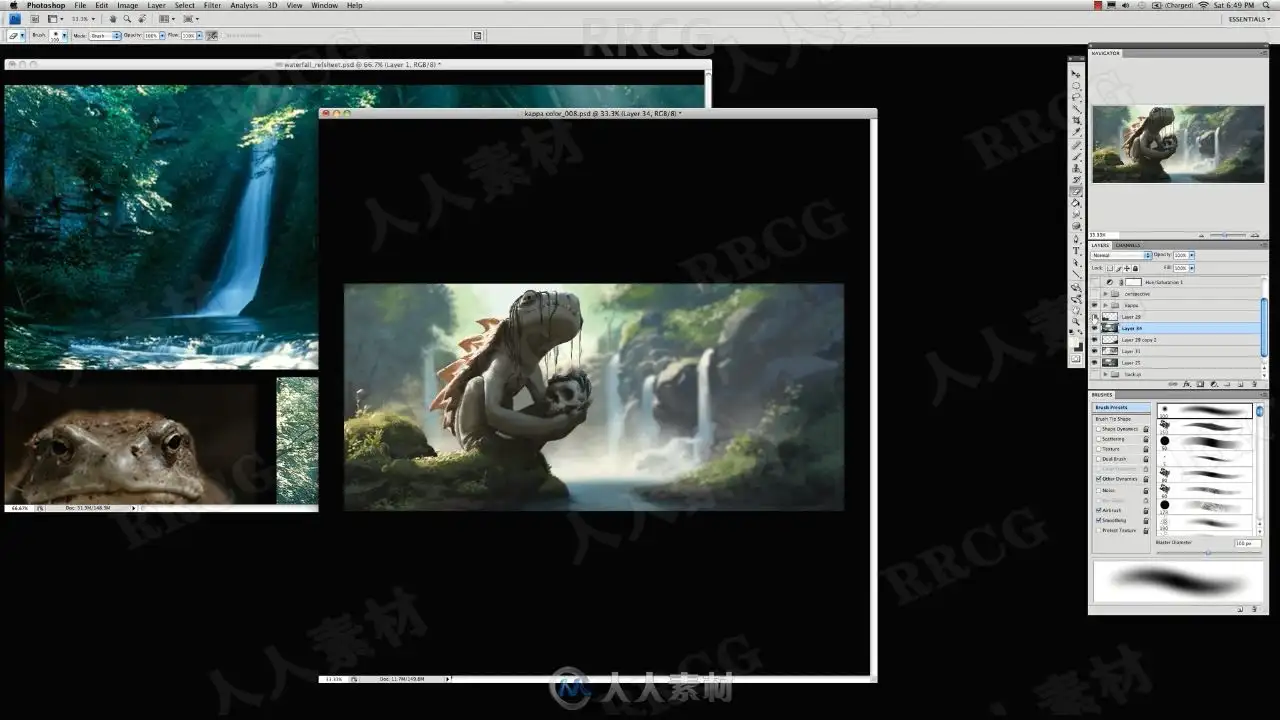This screenshot has width=1280, height=720.
Task: Open the Image menu
Action: (x=128, y=5)
